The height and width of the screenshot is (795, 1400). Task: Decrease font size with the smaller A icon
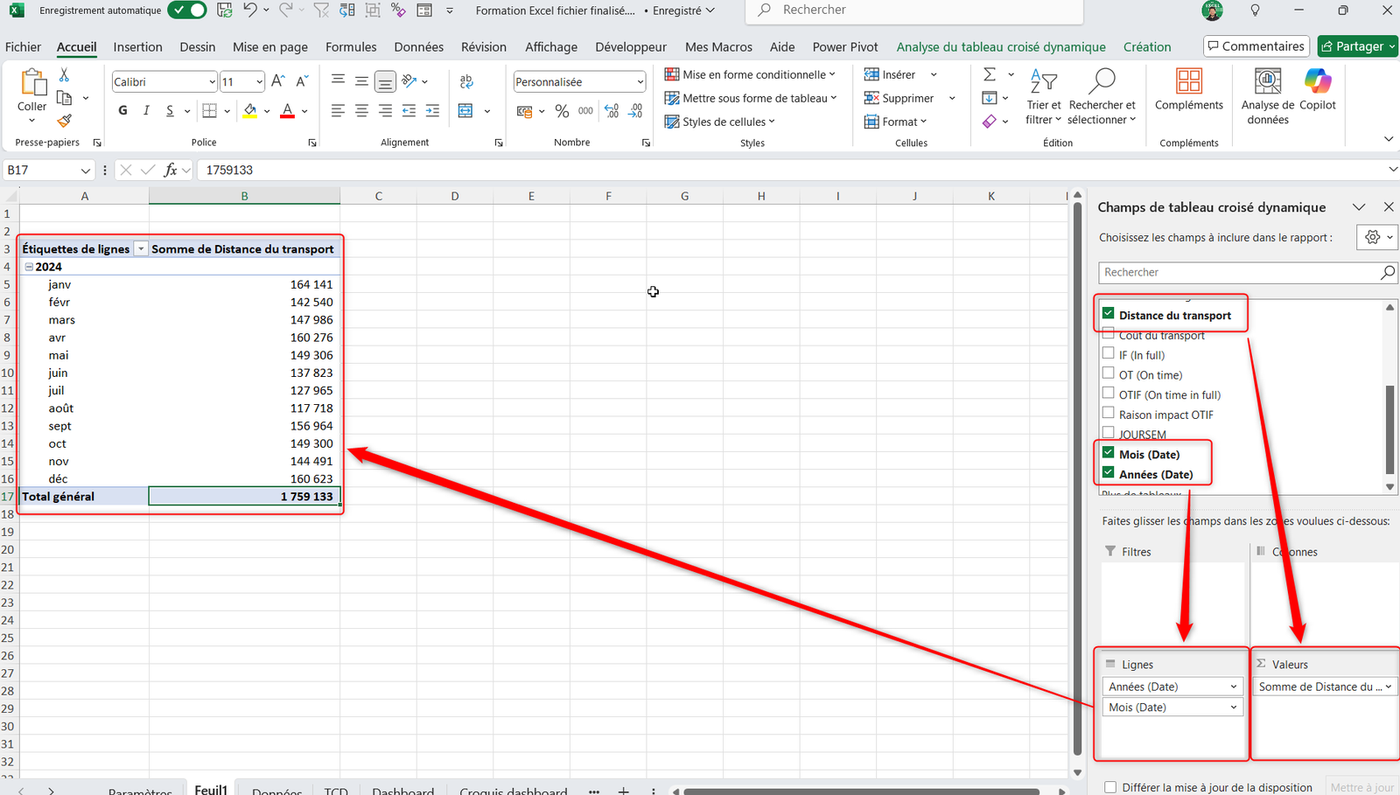click(x=301, y=82)
